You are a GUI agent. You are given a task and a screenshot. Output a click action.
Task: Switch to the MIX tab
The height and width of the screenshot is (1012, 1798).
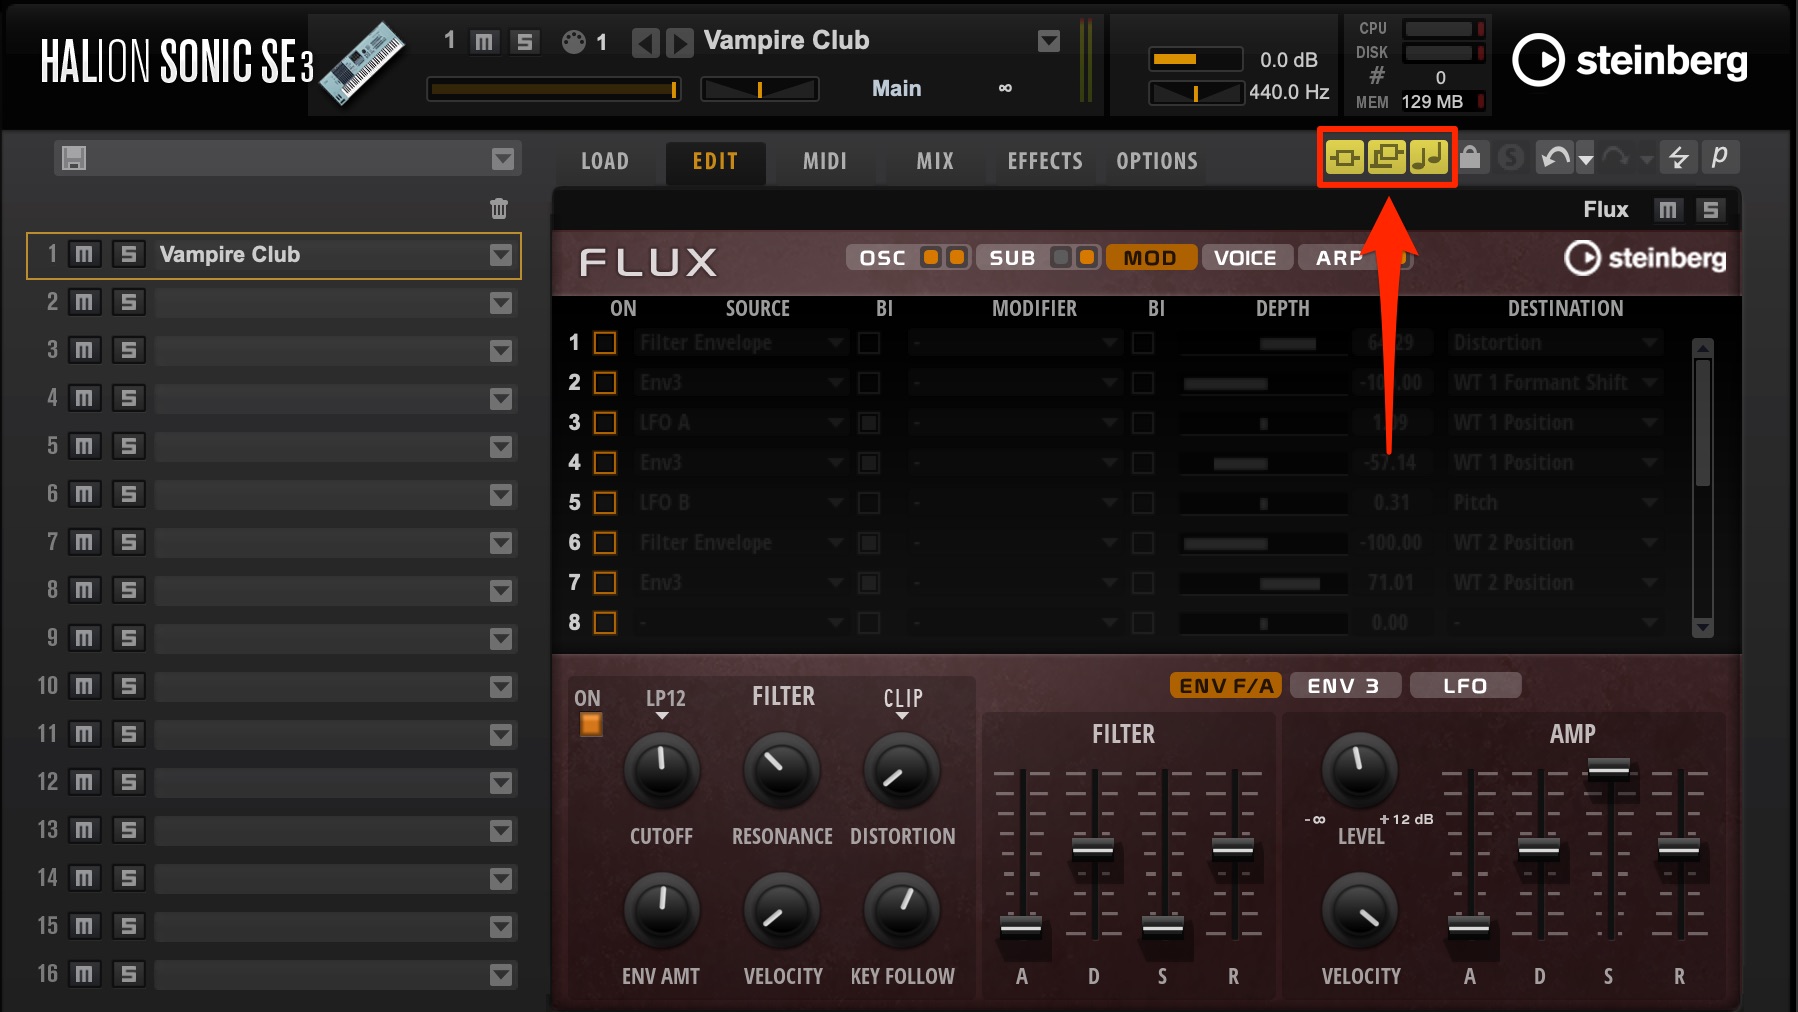point(935,161)
